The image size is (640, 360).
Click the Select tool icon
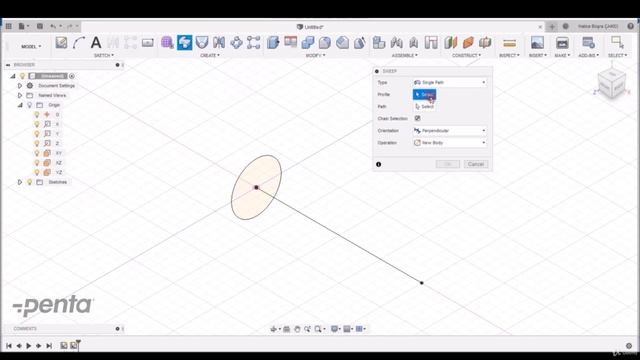pos(617,42)
